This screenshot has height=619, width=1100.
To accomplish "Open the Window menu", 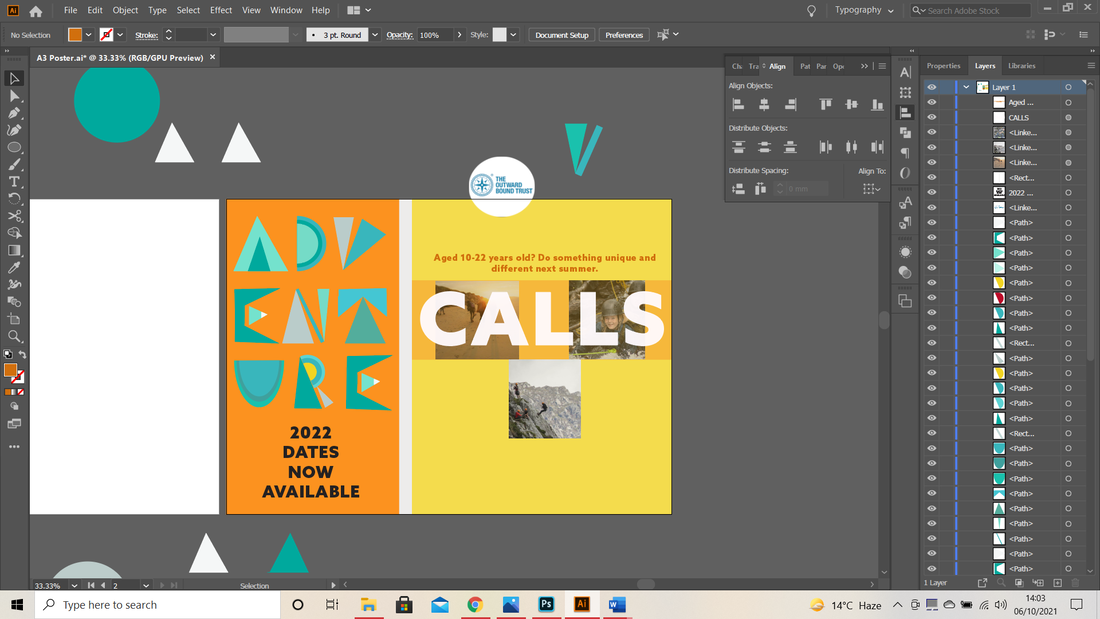I will point(286,11).
